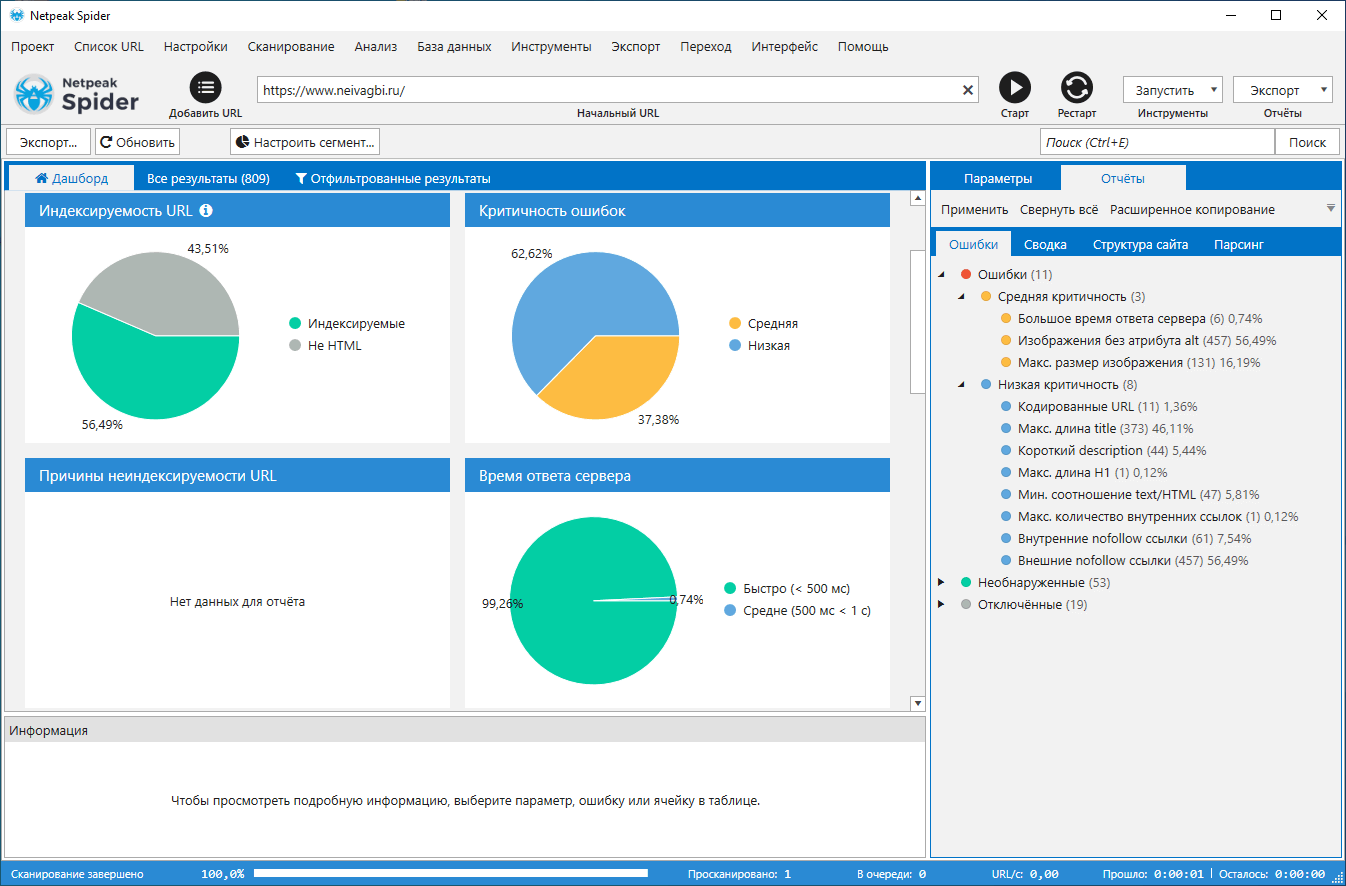Click the Экспорт... button

48,142
